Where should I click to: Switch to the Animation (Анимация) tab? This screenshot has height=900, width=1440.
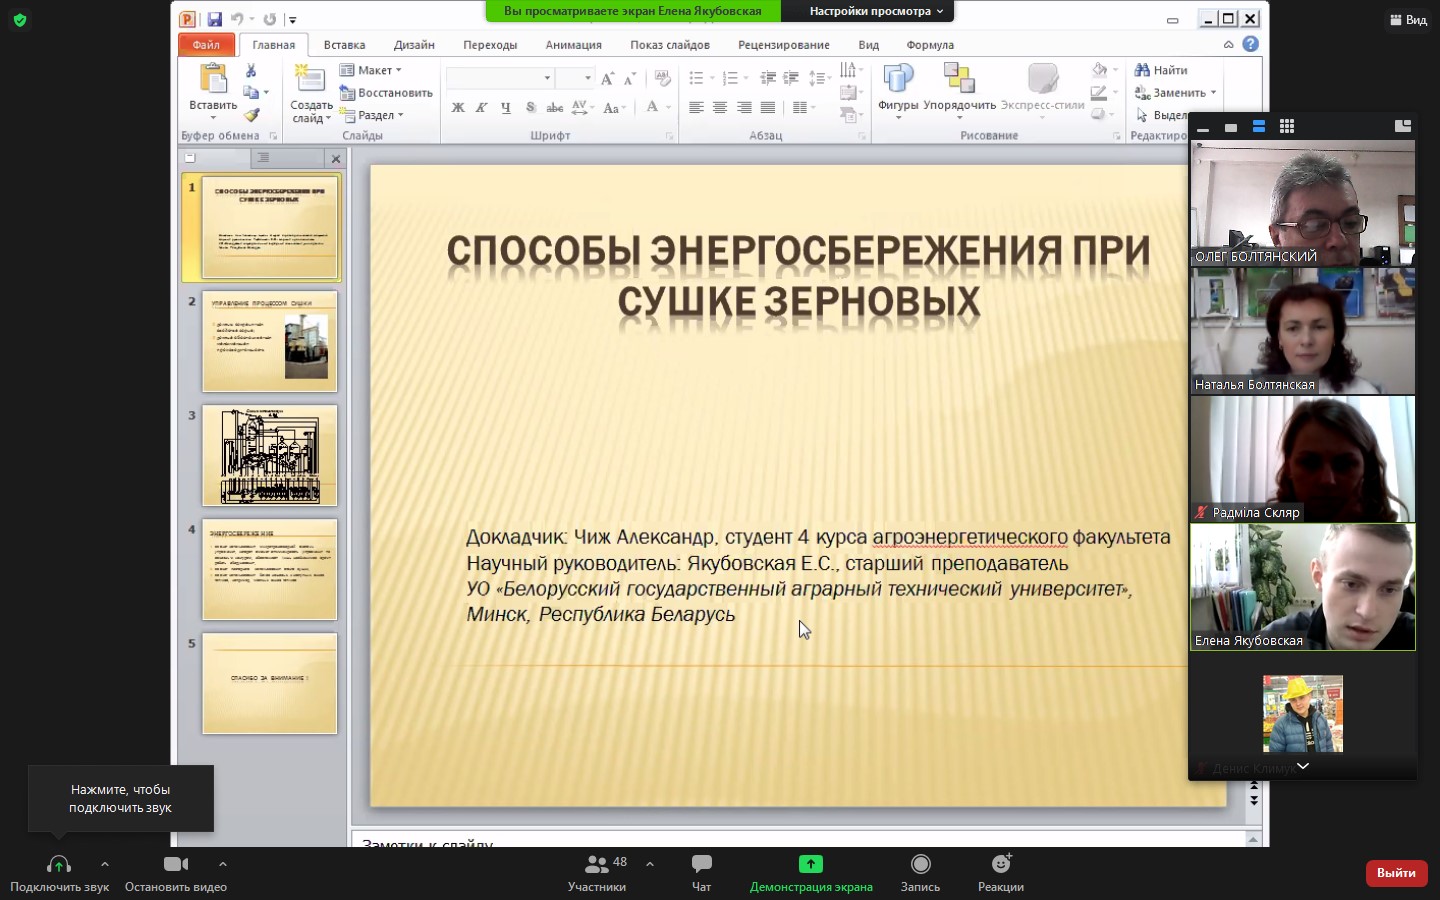click(573, 45)
